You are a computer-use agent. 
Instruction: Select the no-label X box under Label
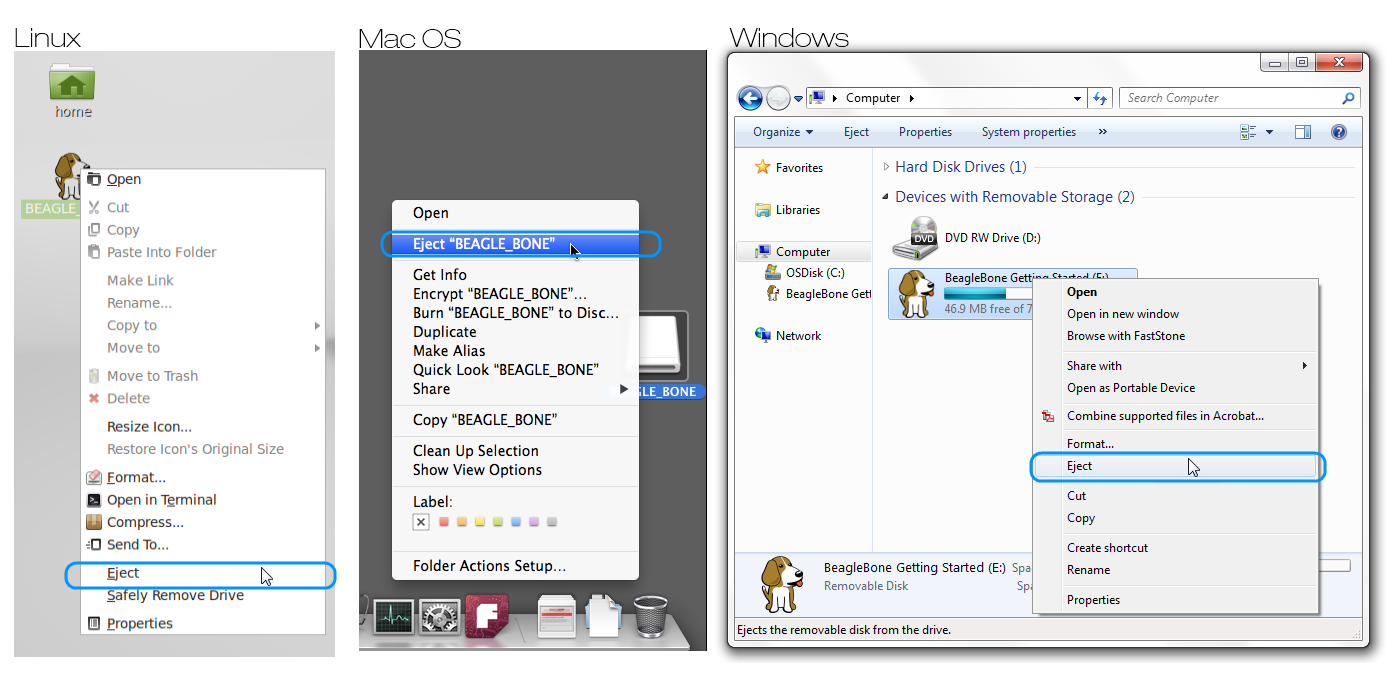click(x=421, y=522)
